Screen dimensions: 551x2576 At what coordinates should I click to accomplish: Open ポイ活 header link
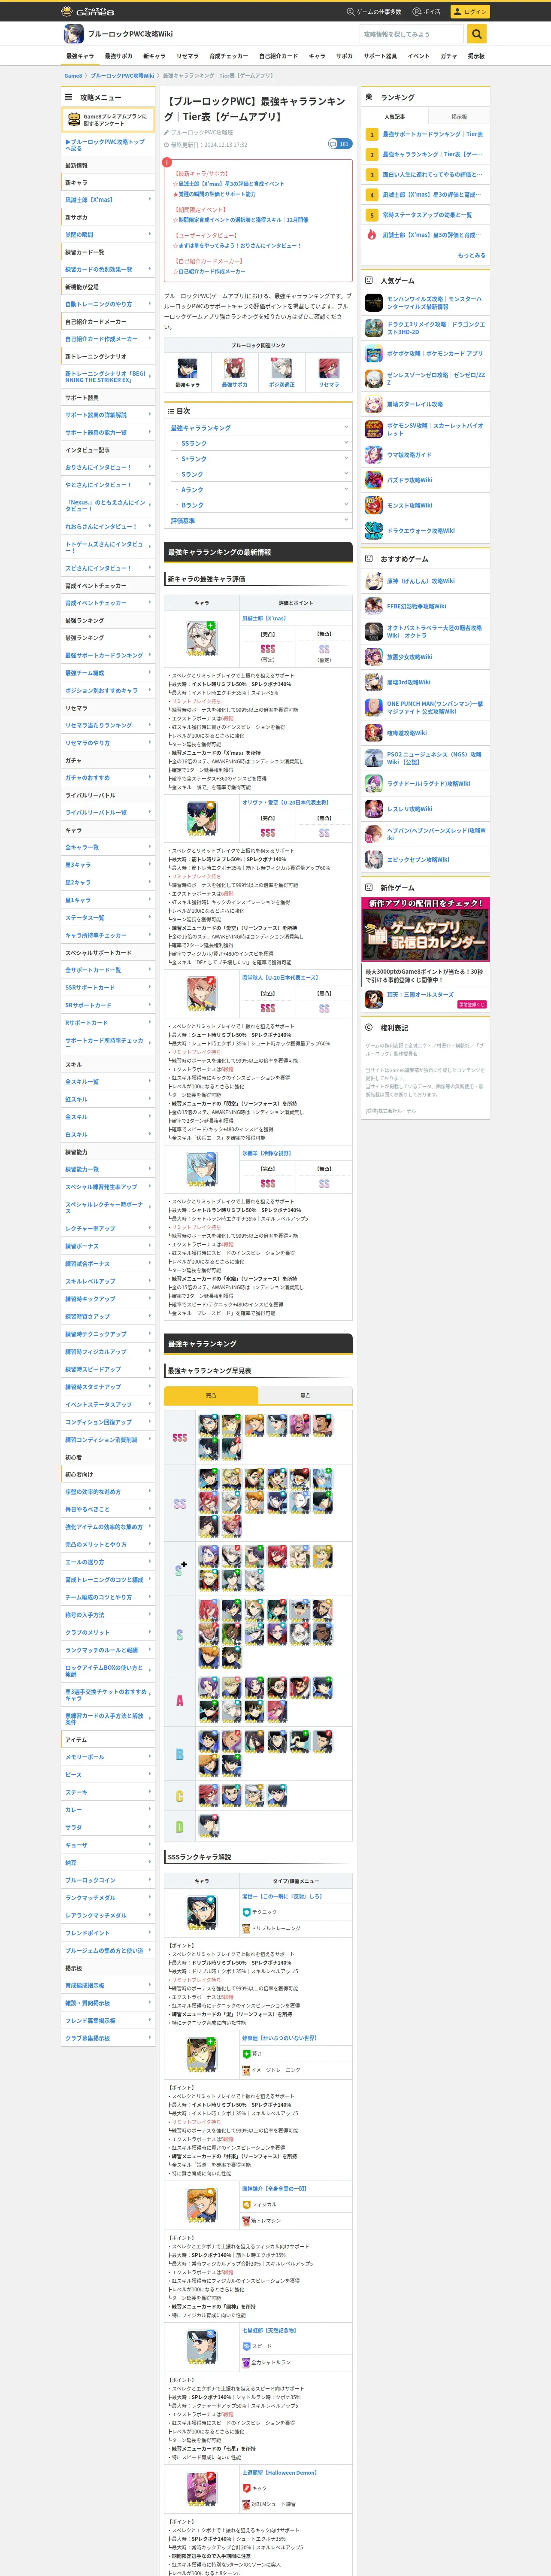pos(427,12)
